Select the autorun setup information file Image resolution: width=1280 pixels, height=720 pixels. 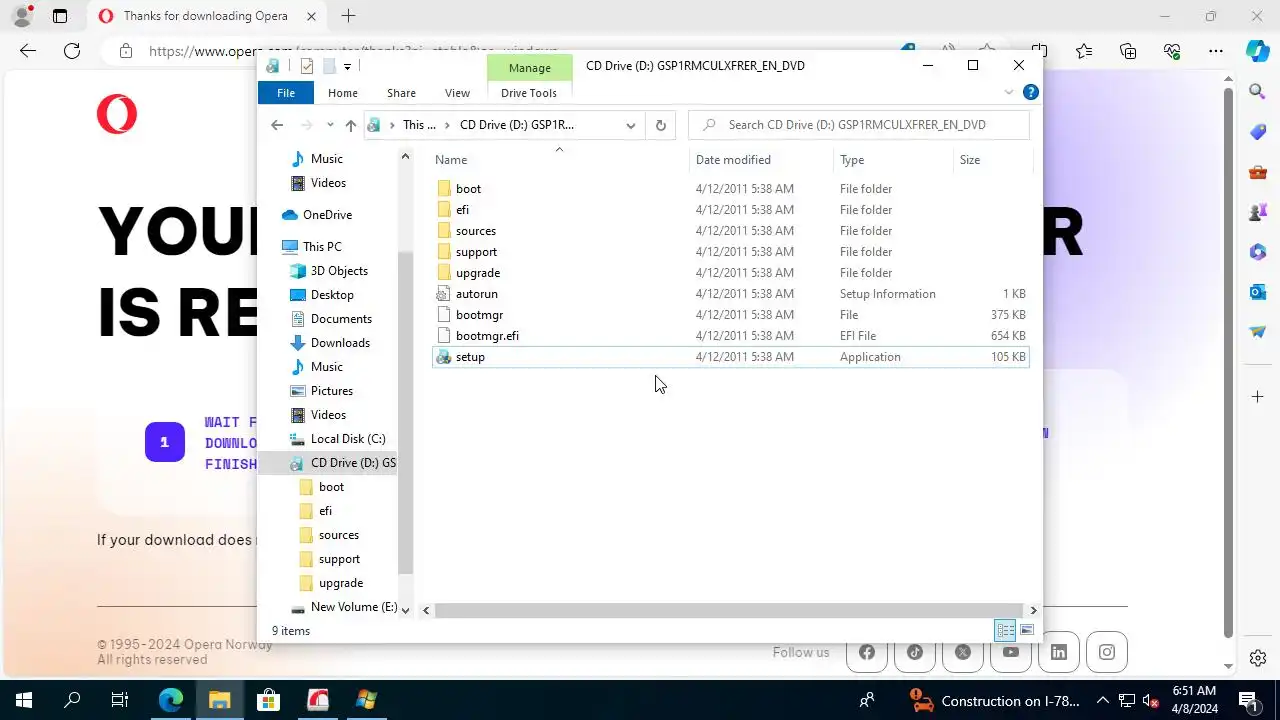730,294
